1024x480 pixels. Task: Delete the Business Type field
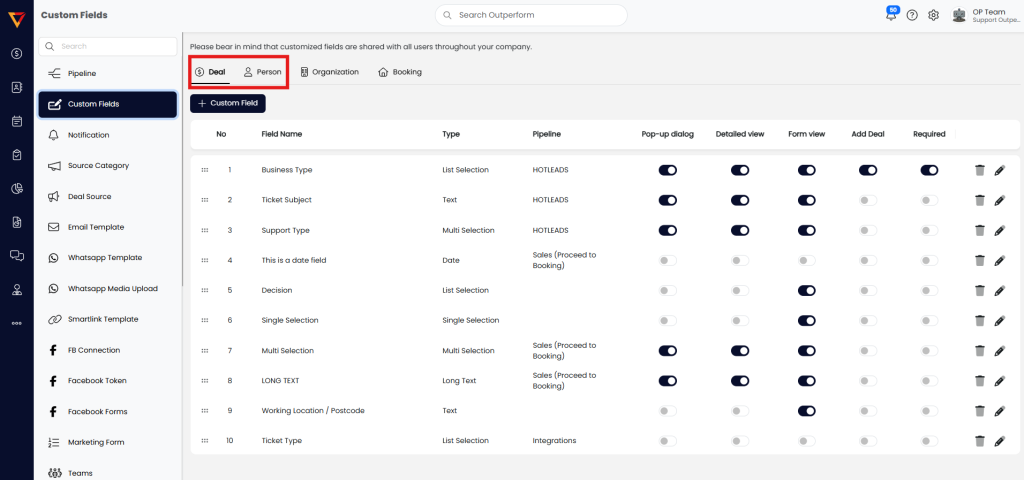[980, 170]
